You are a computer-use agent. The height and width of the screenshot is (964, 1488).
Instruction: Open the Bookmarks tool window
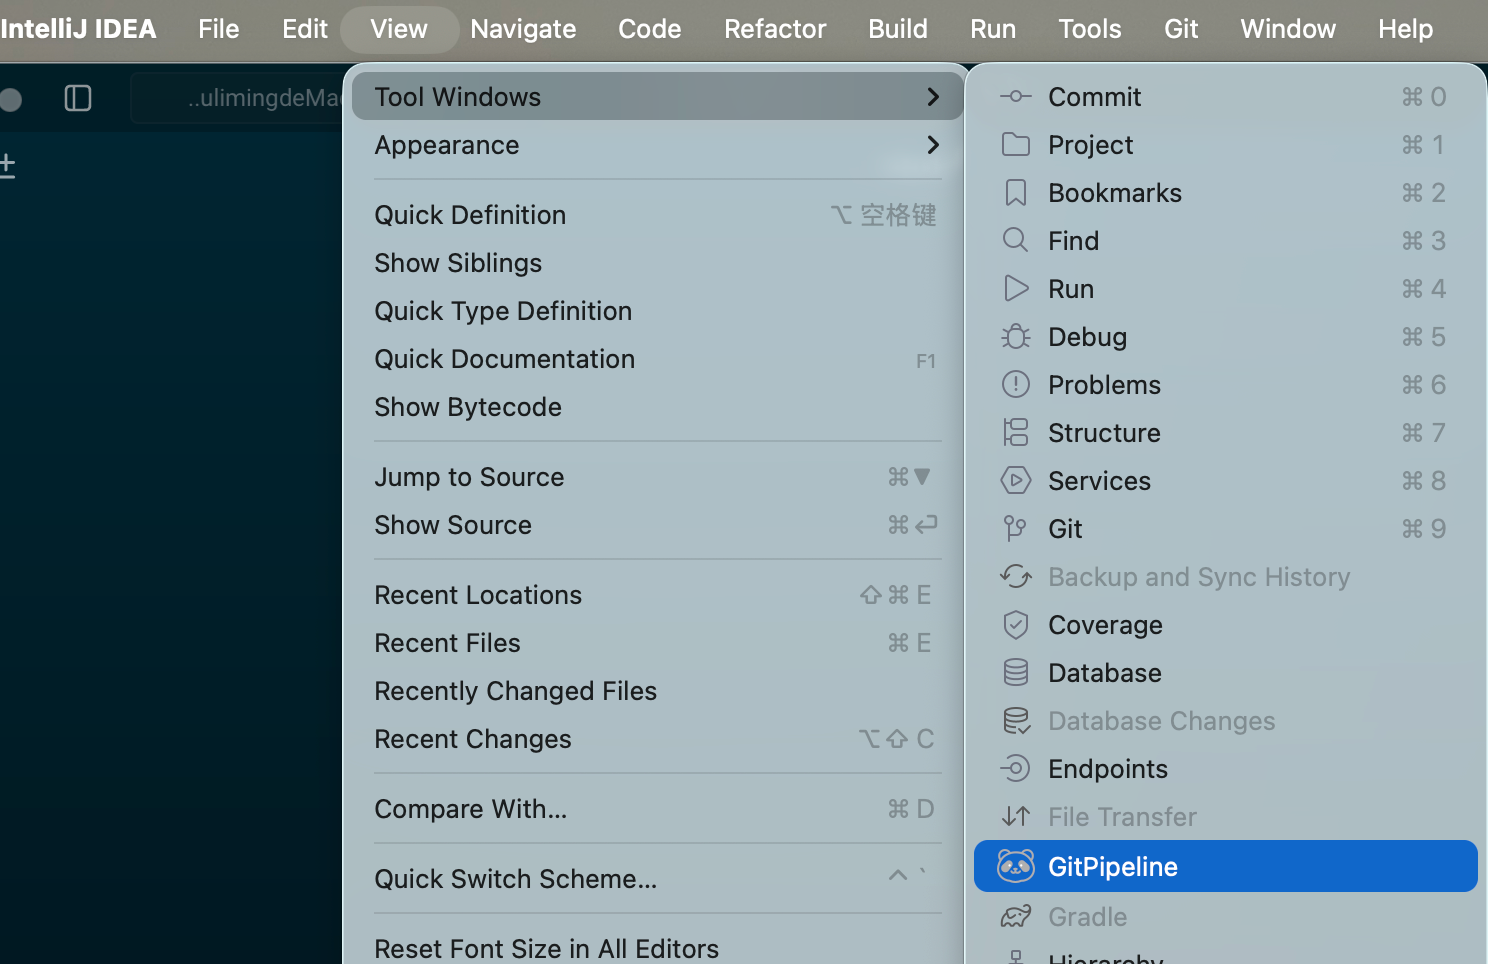(1115, 192)
